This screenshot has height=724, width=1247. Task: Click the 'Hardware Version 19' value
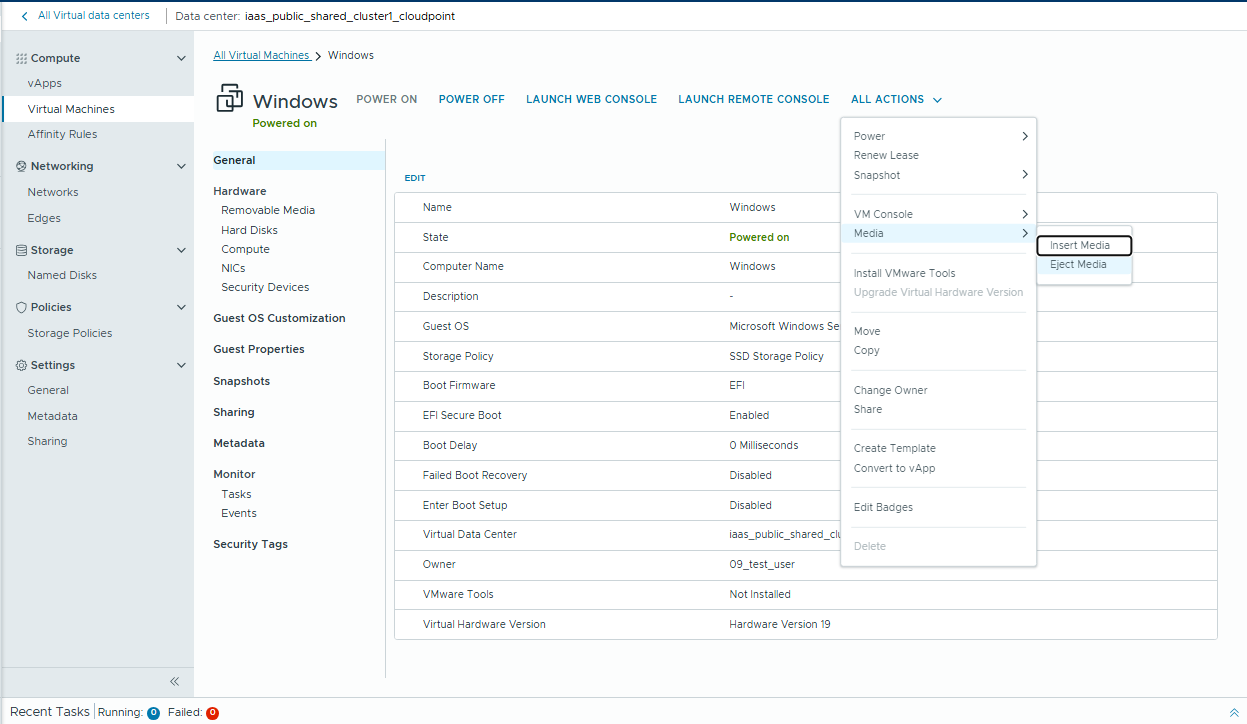tap(780, 625)
